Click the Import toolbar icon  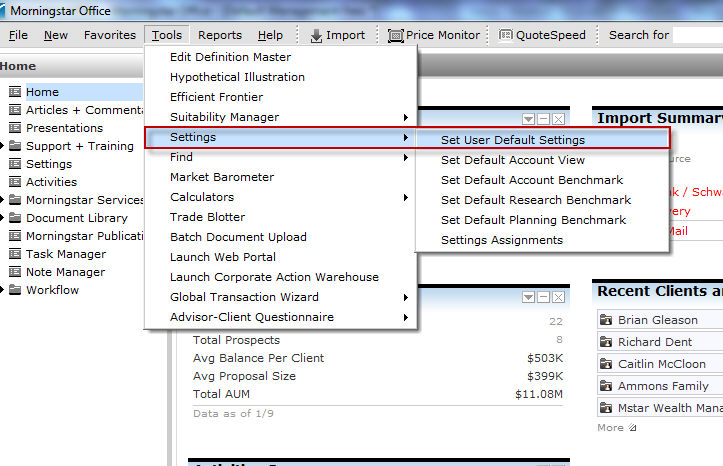pos(316,35)
